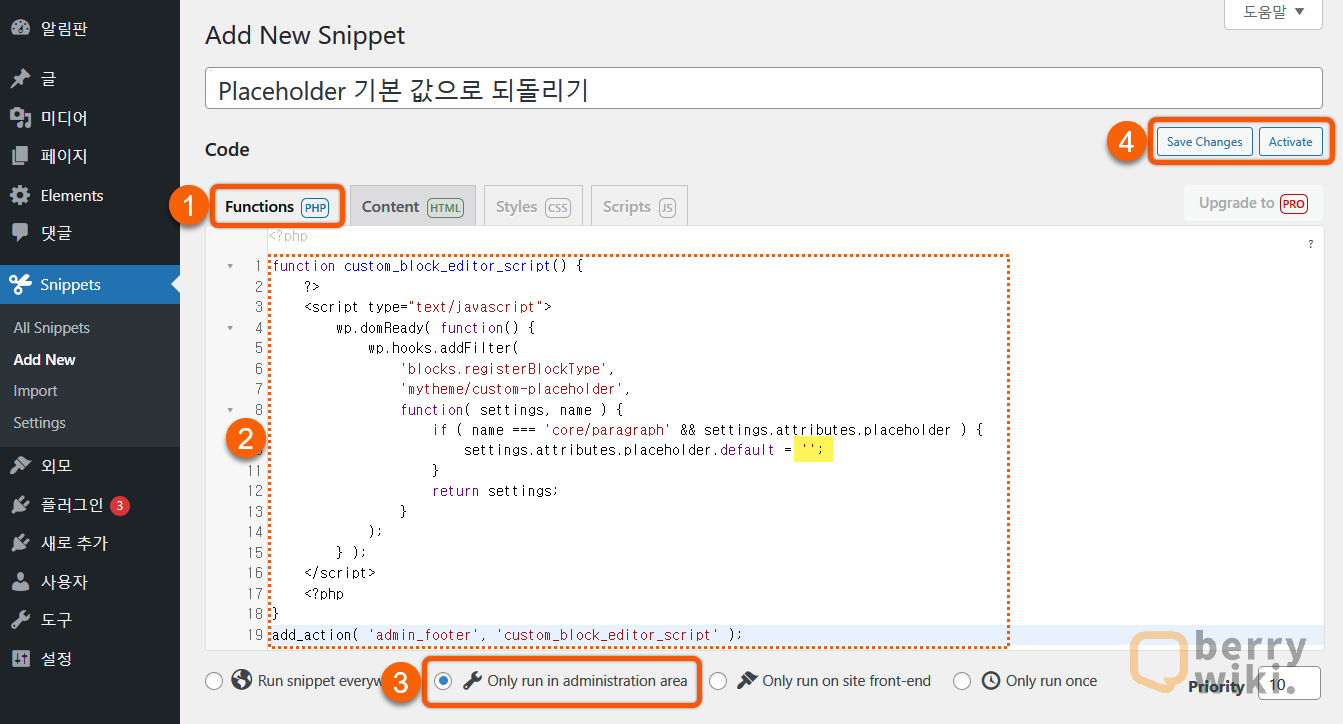Select Only run once radio option

point(962,681)
